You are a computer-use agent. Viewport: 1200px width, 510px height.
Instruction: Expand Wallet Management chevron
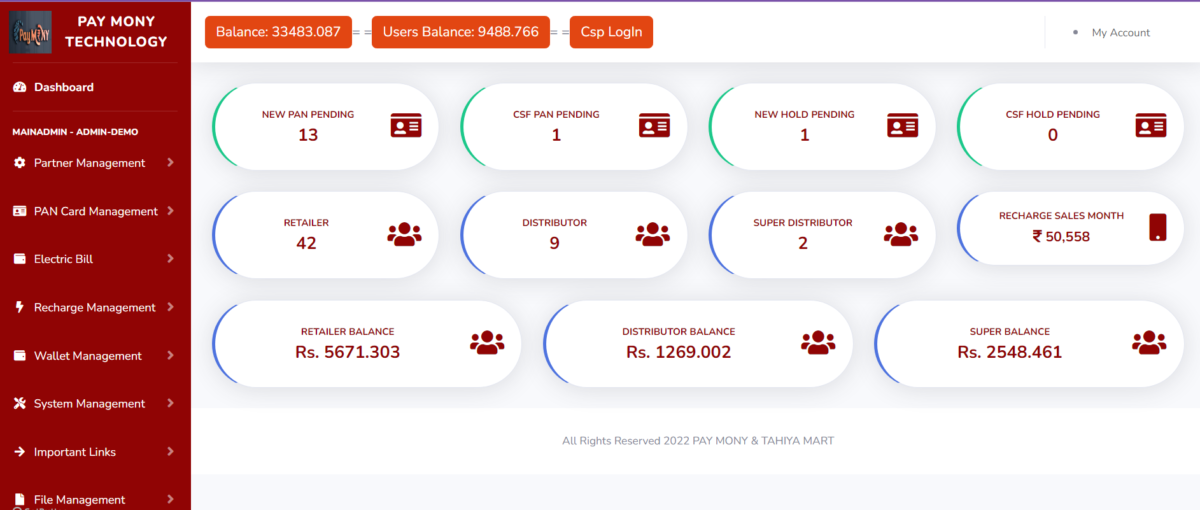coord(170,354)
